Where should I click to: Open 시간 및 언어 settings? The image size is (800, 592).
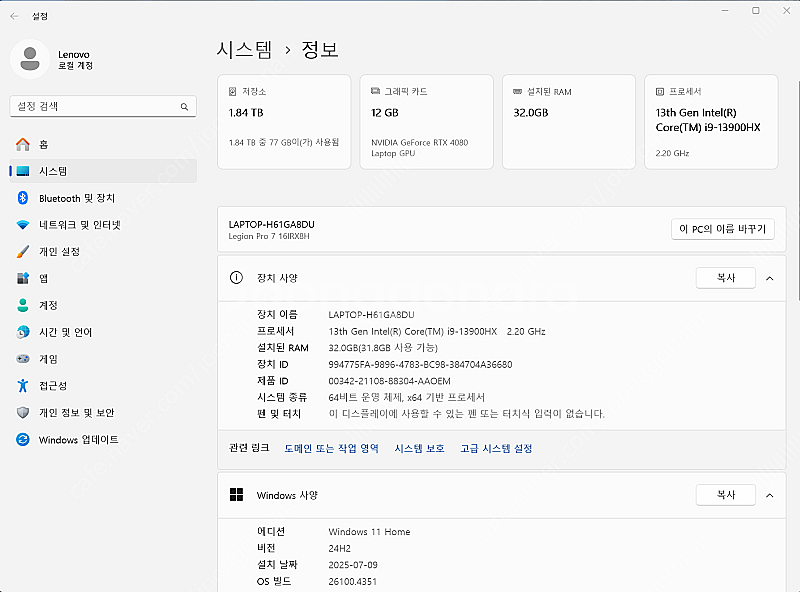click(x=103, y=332)
